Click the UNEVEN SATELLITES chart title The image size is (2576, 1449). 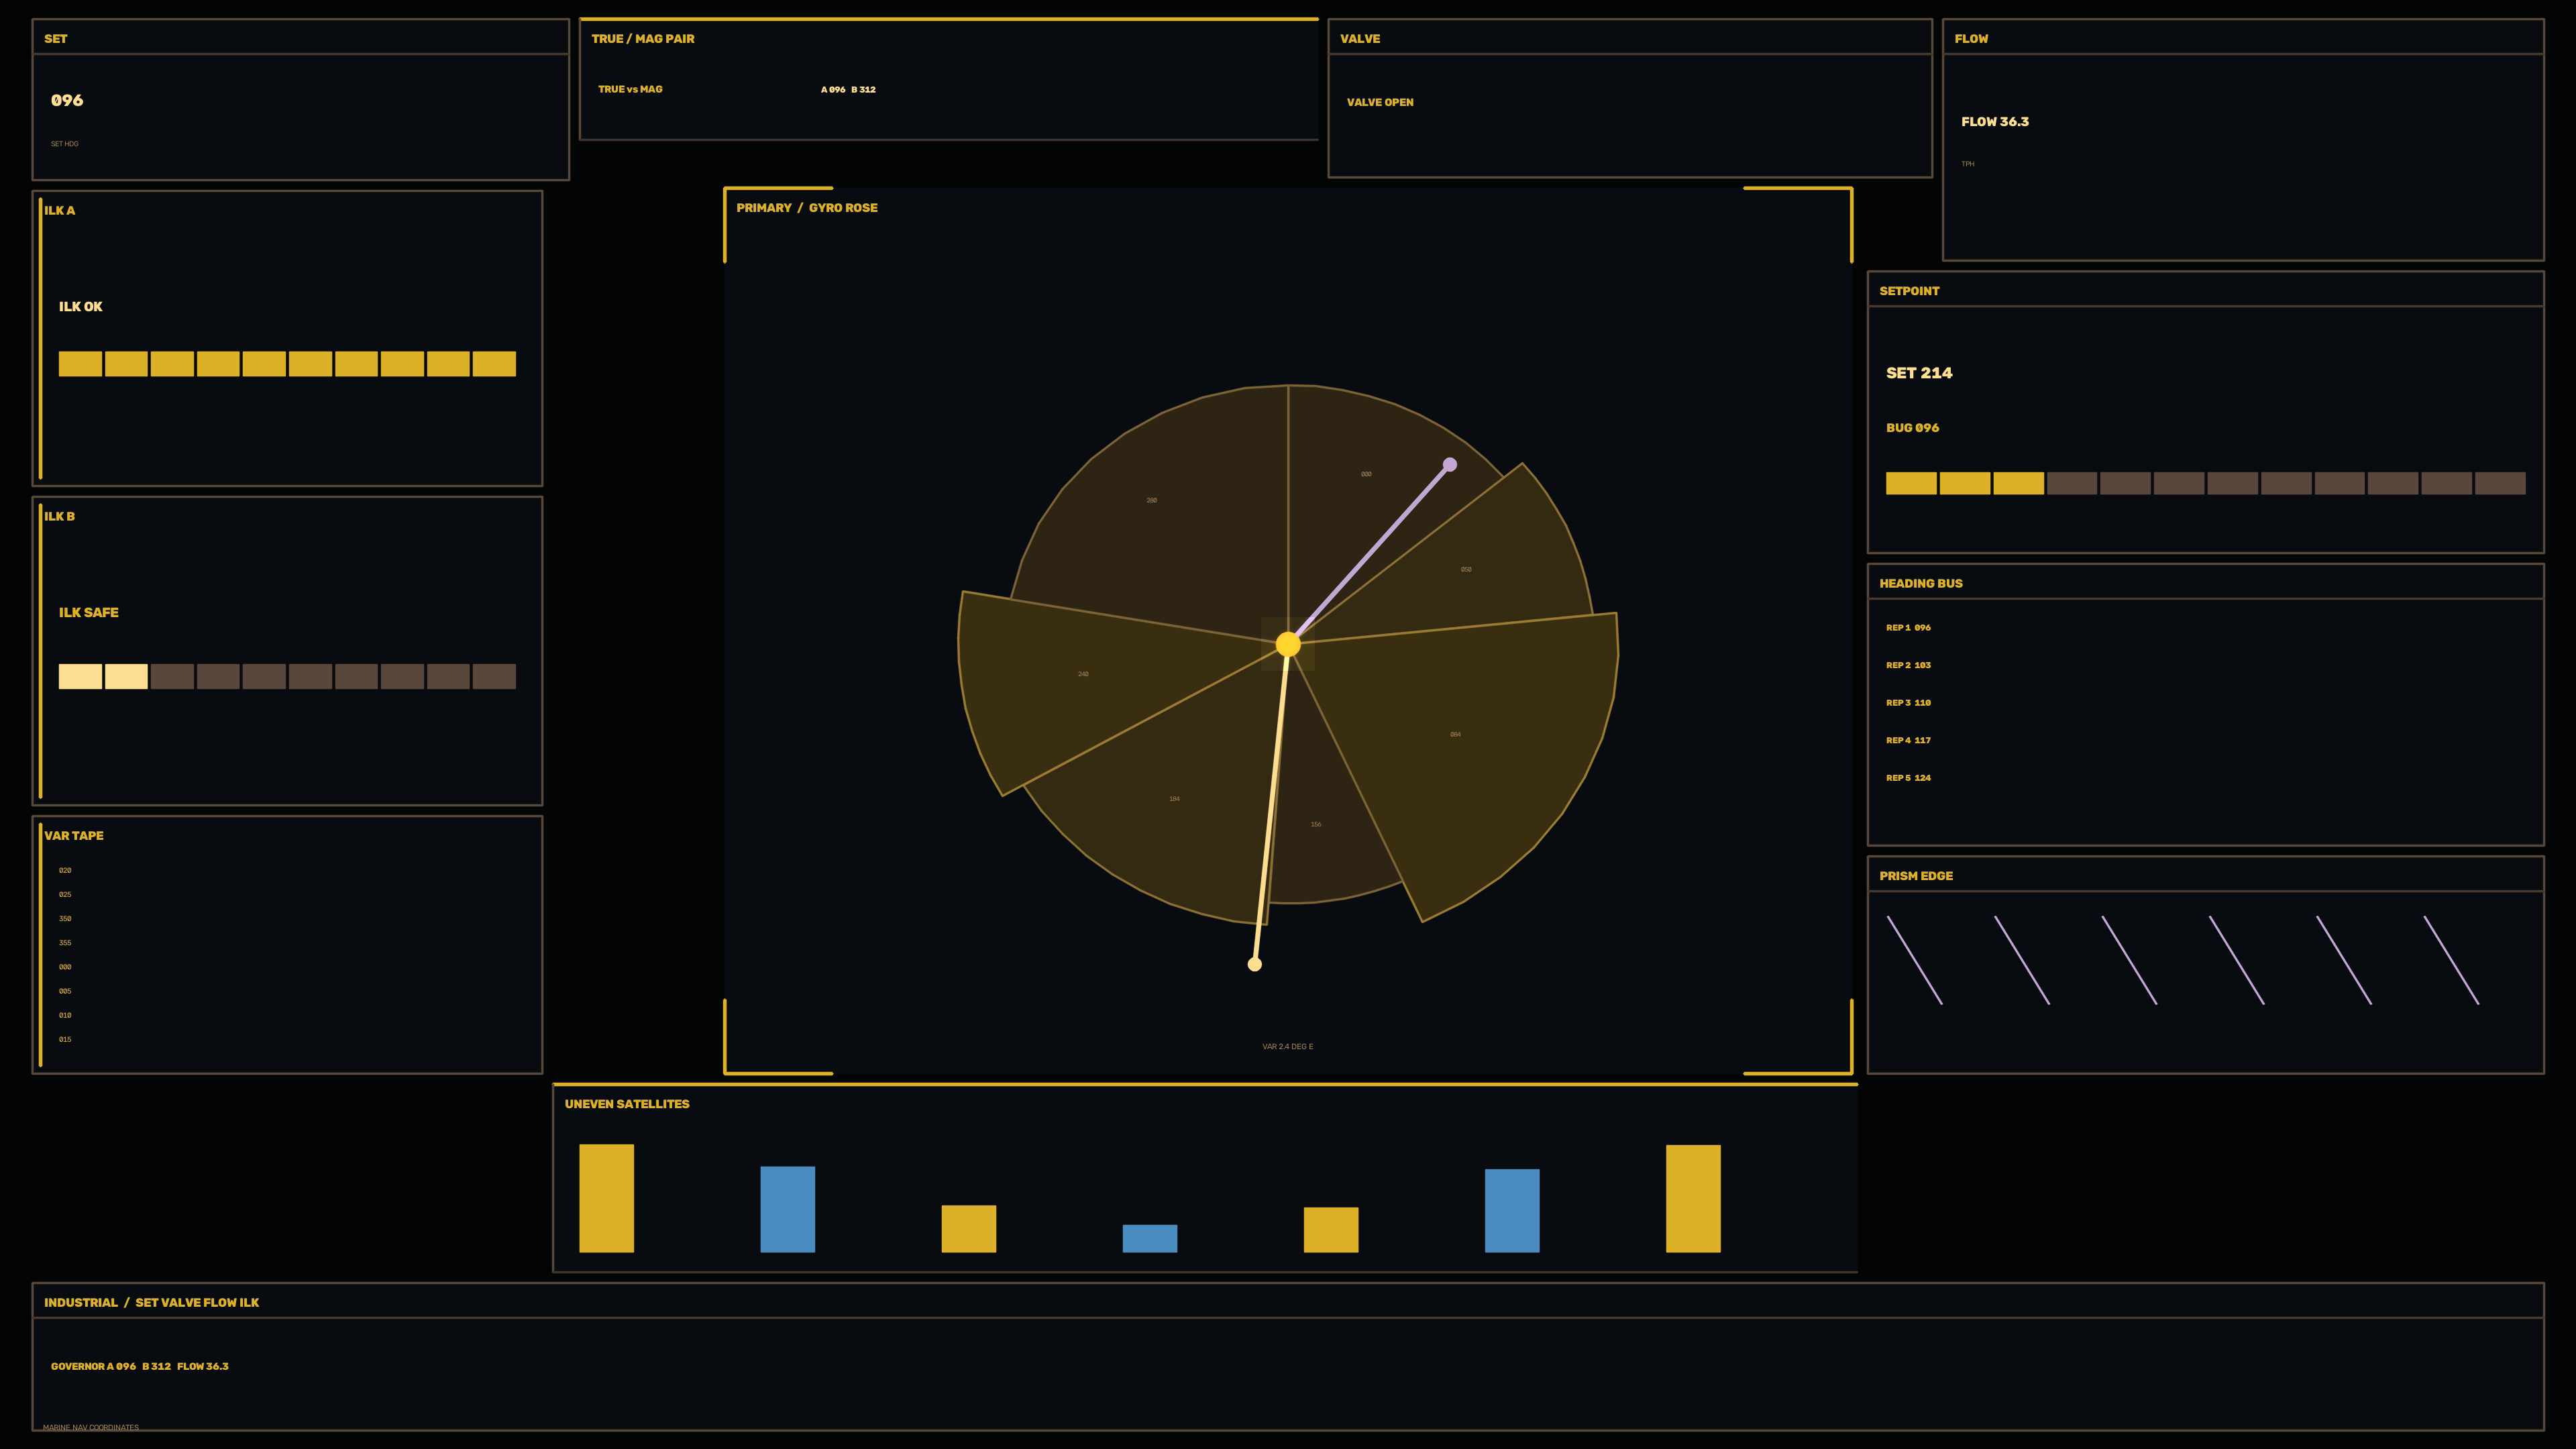point(627,1104)
